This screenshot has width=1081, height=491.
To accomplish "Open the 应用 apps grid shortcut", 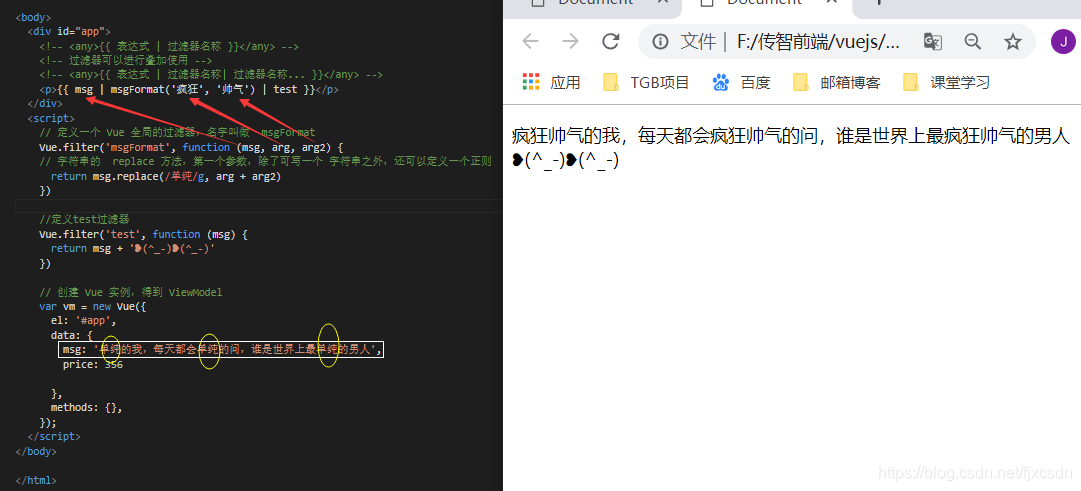I will [x=551, y=83].
